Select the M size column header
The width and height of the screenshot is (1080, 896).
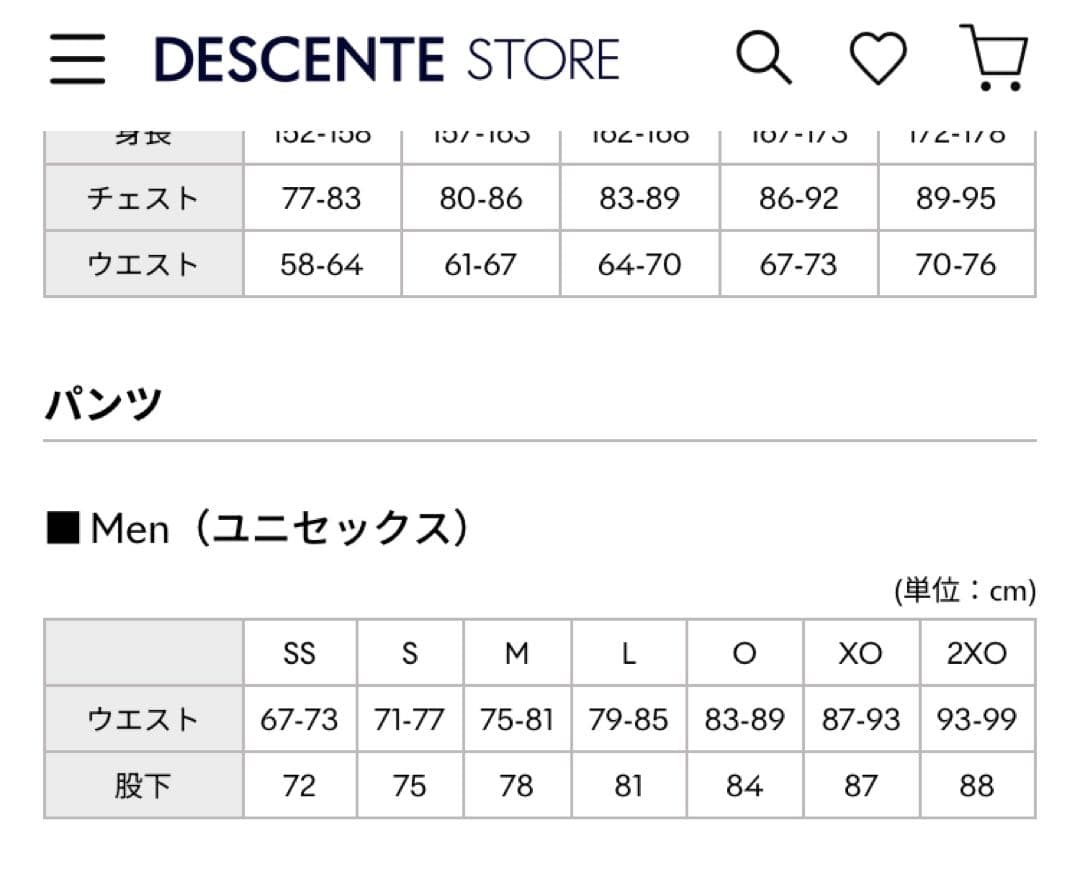coord(515,653)
